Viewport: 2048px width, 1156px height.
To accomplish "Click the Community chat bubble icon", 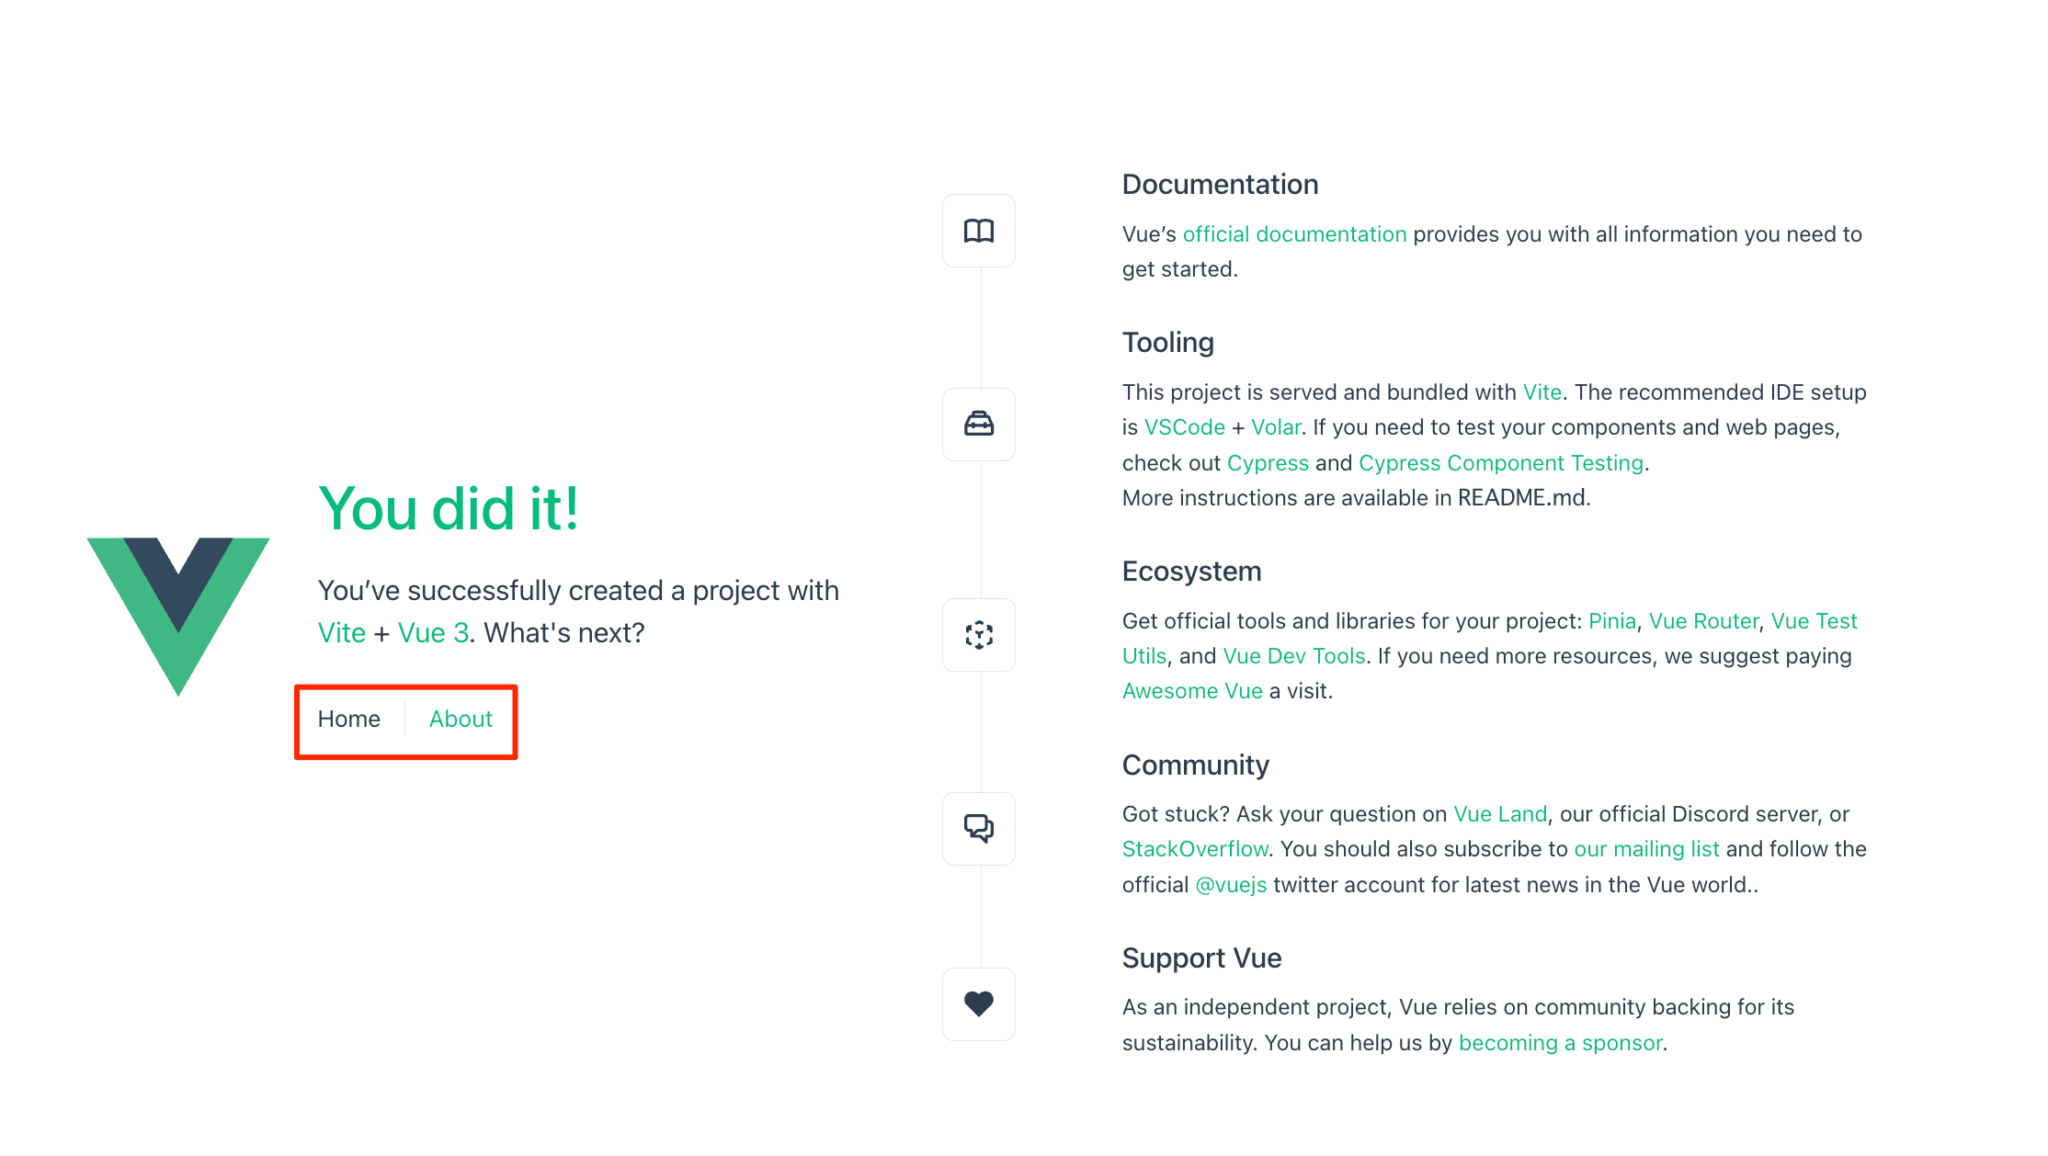I will [978, 829].
